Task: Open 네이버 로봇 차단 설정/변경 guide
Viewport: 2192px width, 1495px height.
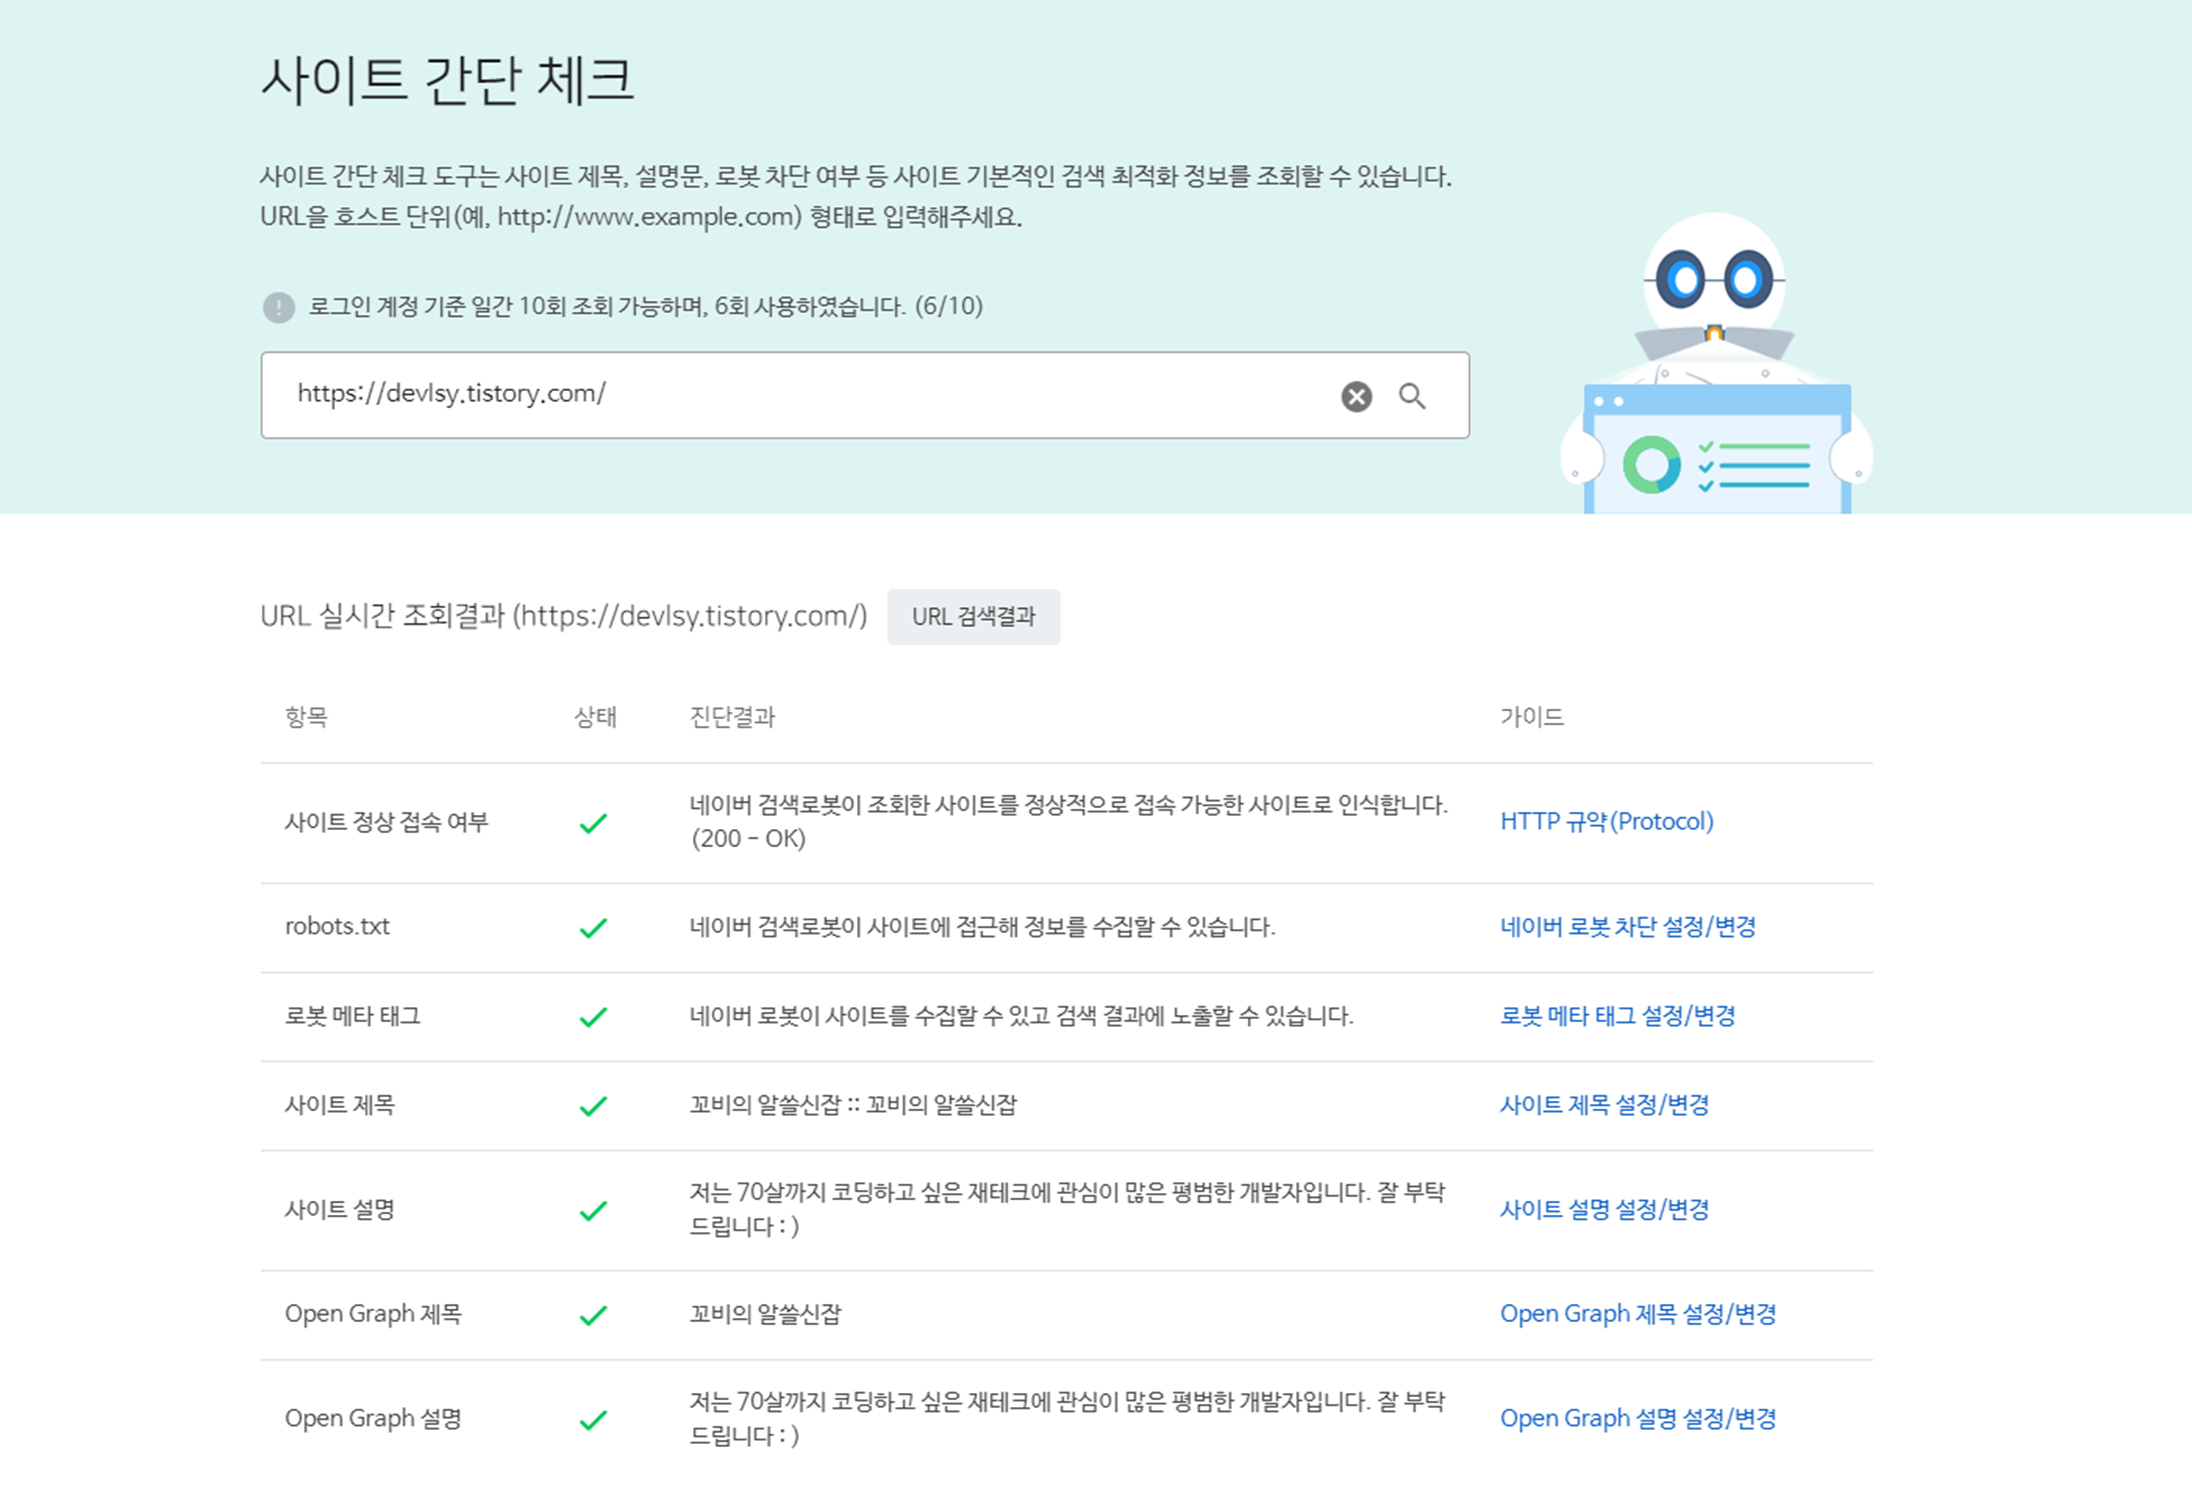Action: (x=1627, y=926)
